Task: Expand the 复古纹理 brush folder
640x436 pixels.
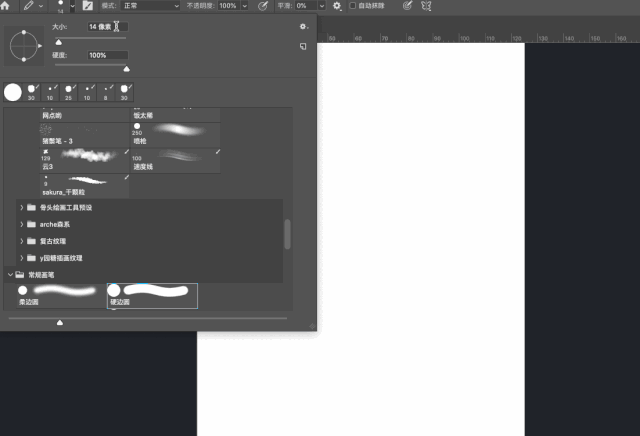Action: [x=22, y=241]
